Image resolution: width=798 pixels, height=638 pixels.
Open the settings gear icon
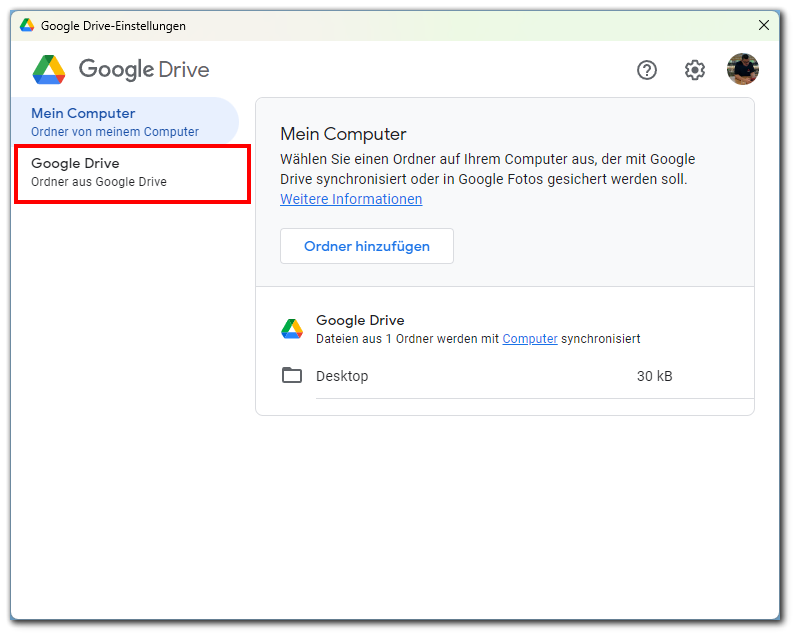tap(695, 70)
